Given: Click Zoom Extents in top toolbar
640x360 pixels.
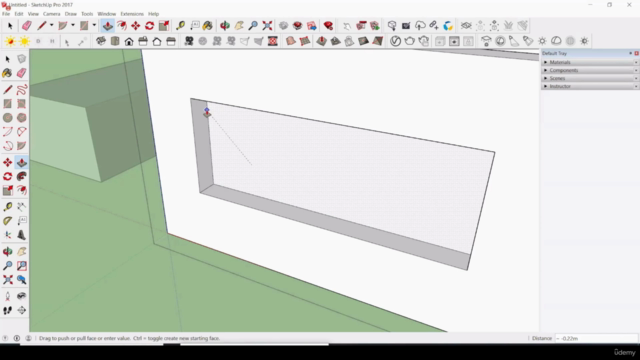Looking at the screenshot, I should (267, 26).
